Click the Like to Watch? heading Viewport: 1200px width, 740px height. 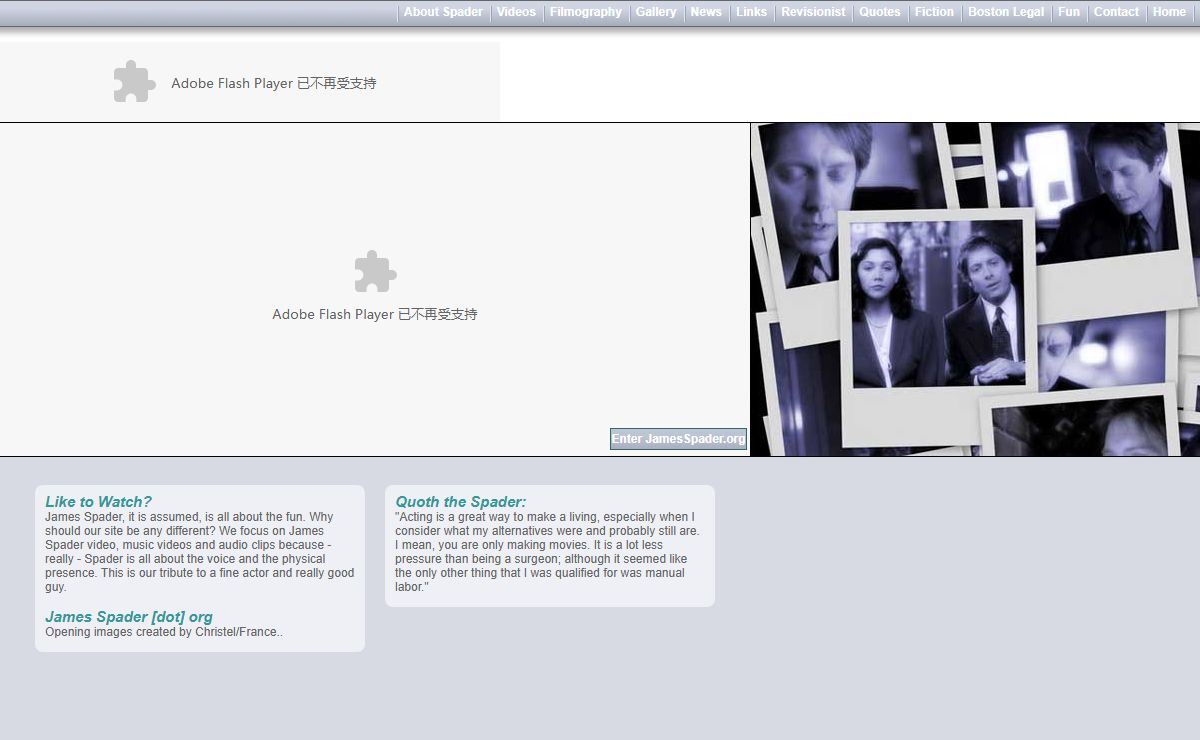pos(98,502)
